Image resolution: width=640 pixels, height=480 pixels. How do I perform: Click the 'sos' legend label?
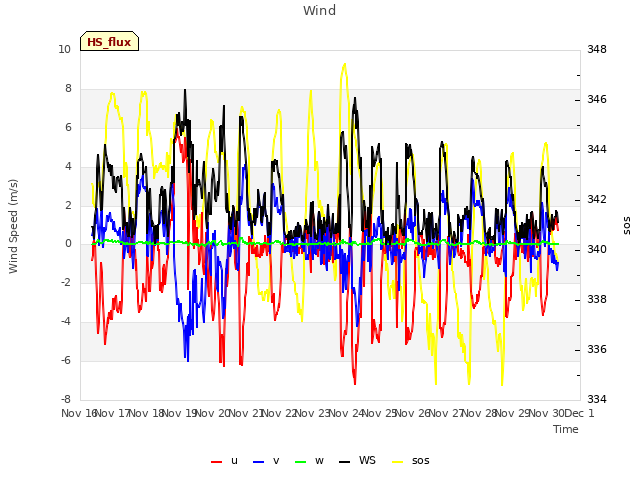(421, 460)
